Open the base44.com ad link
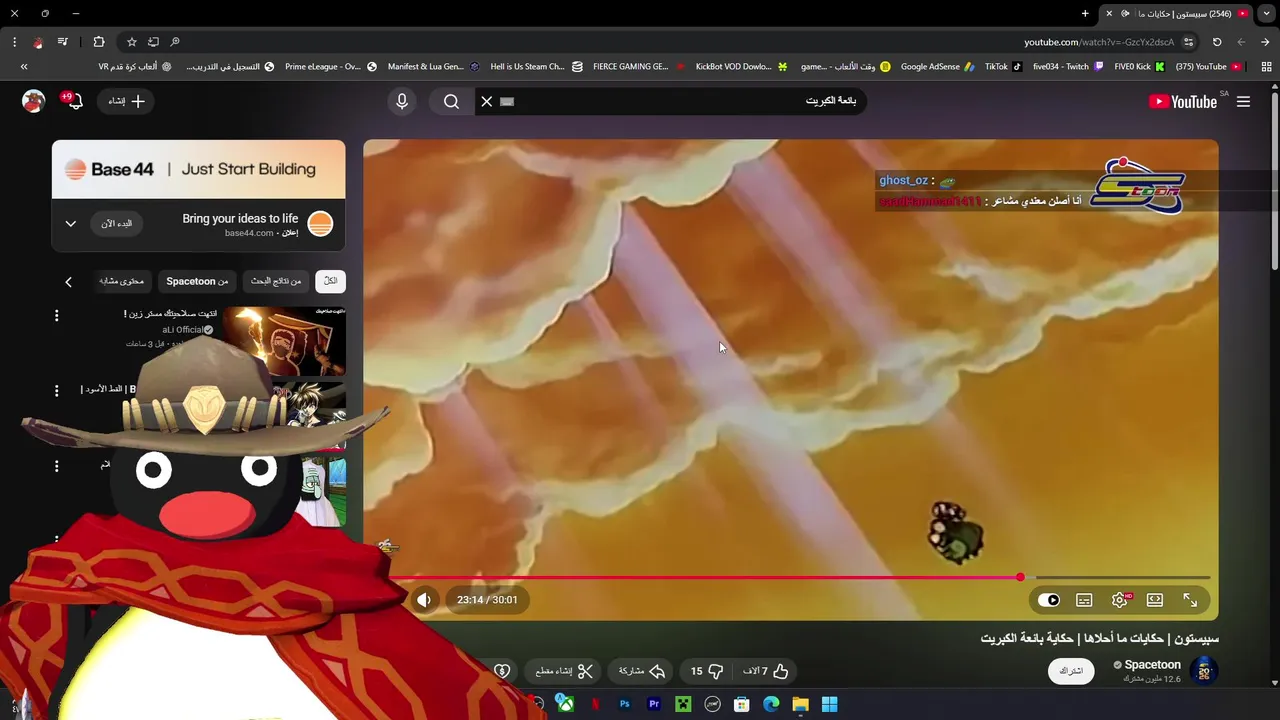1280x720 pixels. tap(249, 233)
